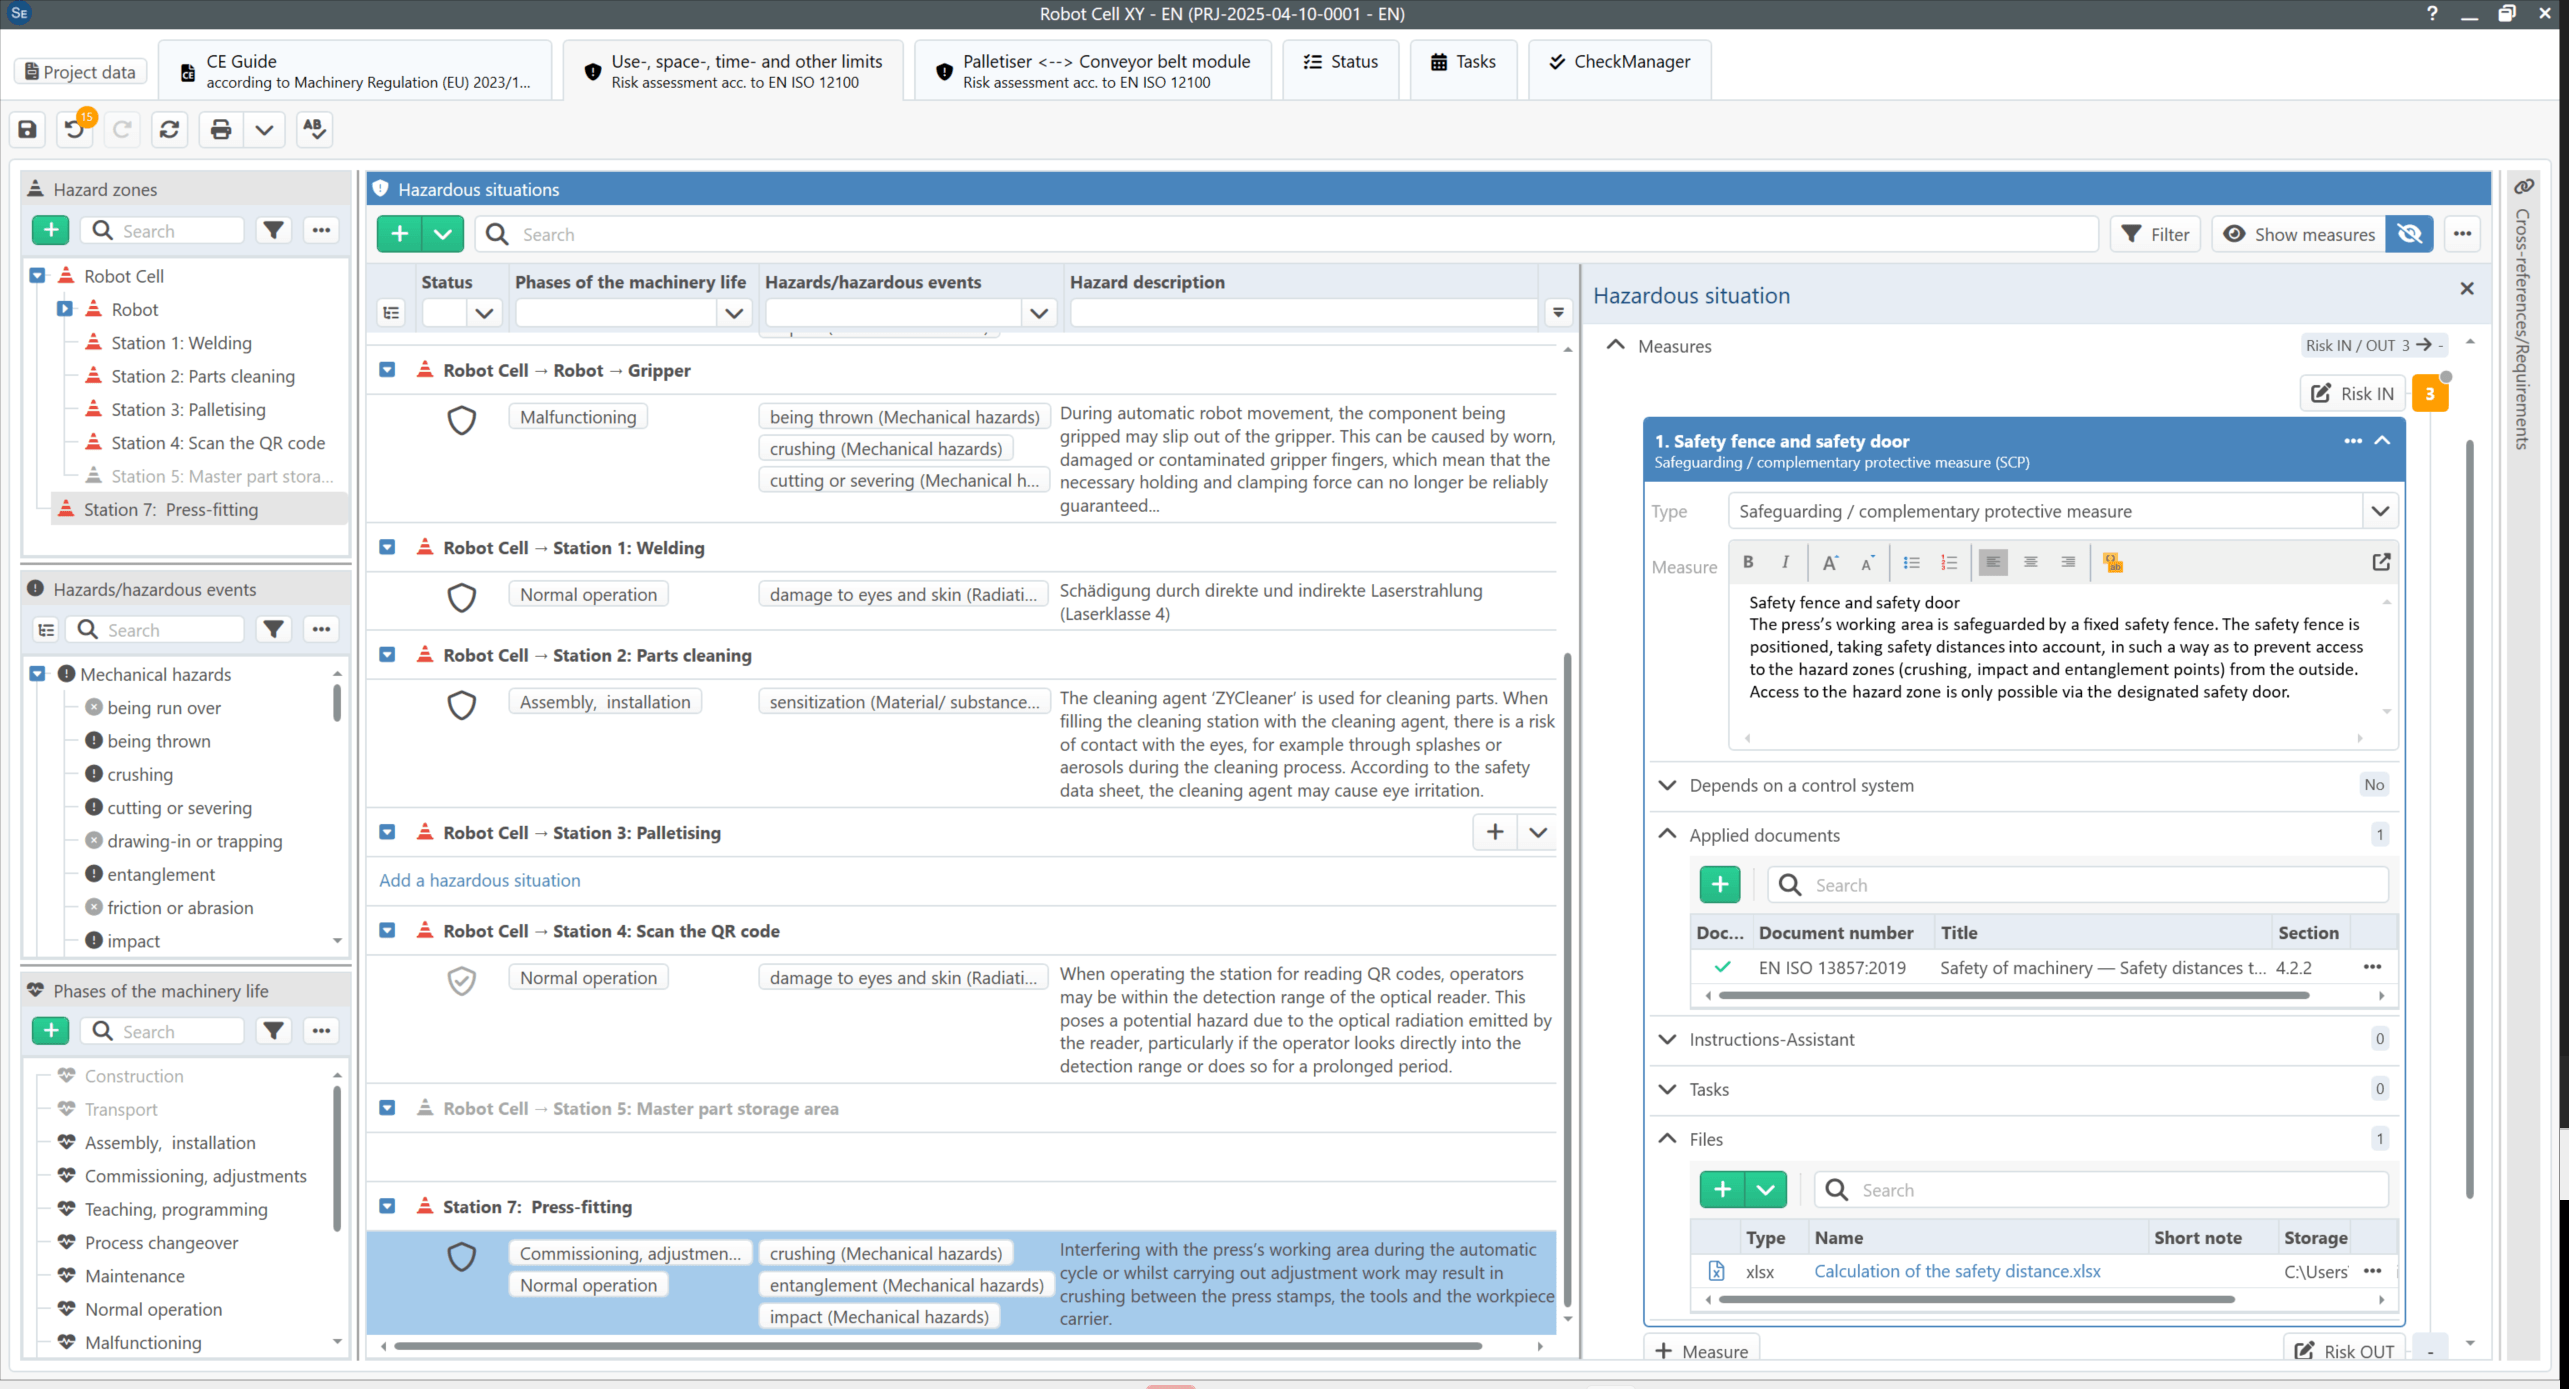Open the Project data tab
Viewport: 2569px width, 1389px height.
tap(80, 71)
